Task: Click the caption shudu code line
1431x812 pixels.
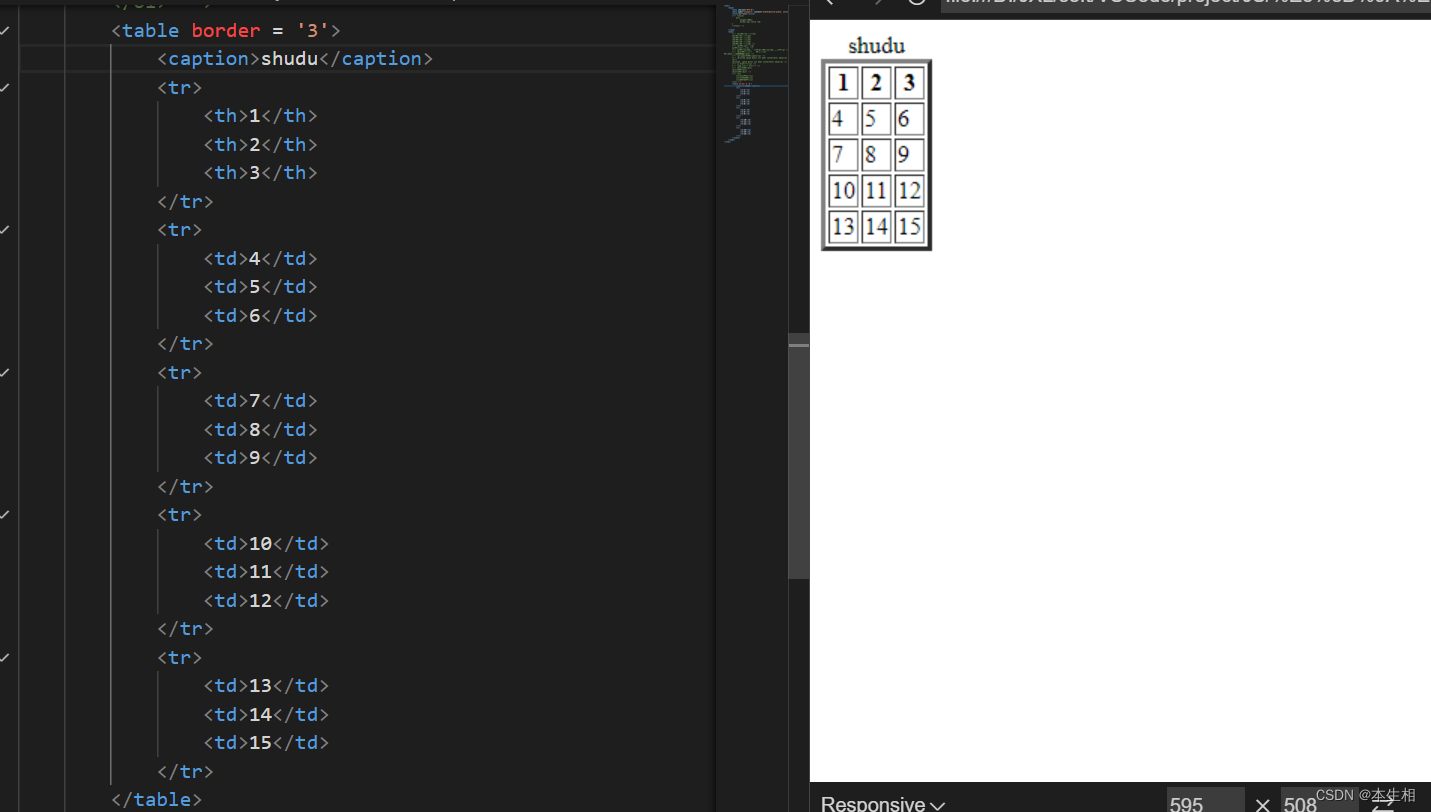Action: [295, 59]
